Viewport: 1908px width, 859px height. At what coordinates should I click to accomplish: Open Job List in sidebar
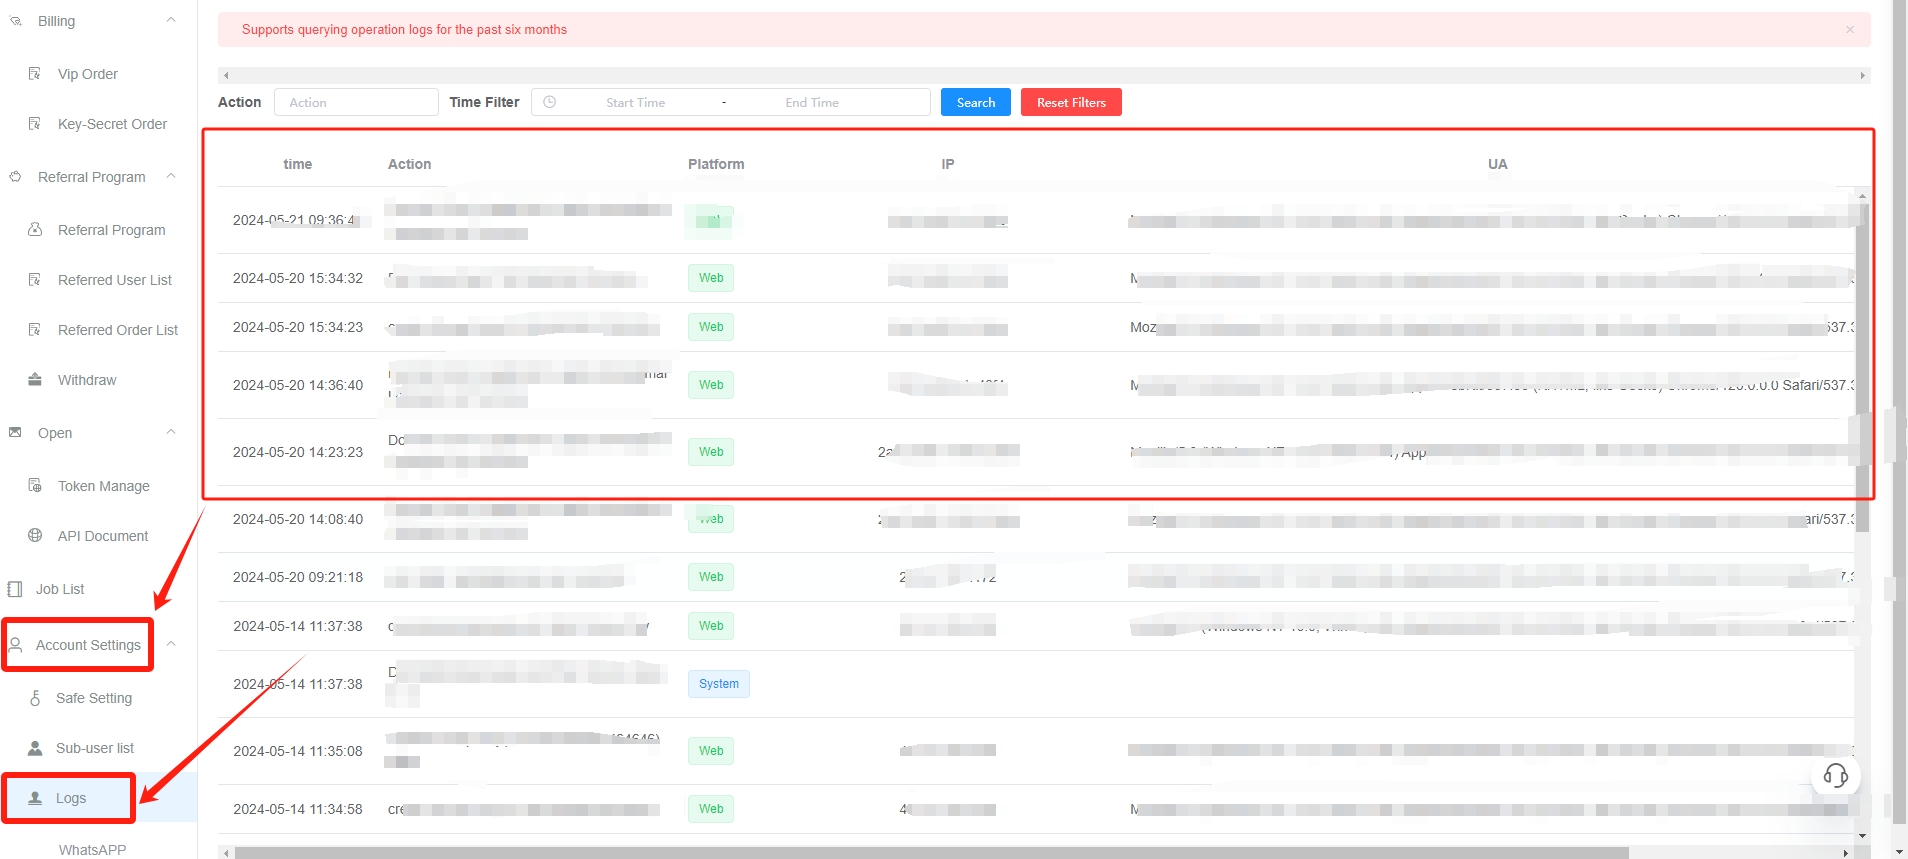tap(60, 589)
